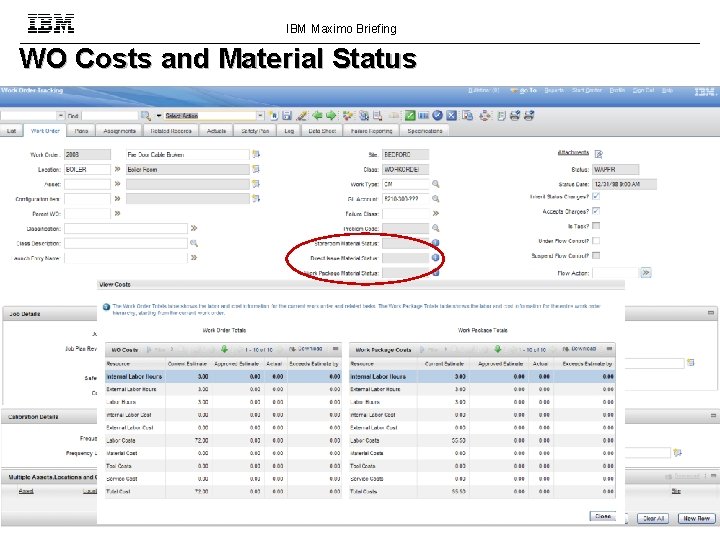720x540 pixels.
Task: Click the Start Center link
Action: 586,90
